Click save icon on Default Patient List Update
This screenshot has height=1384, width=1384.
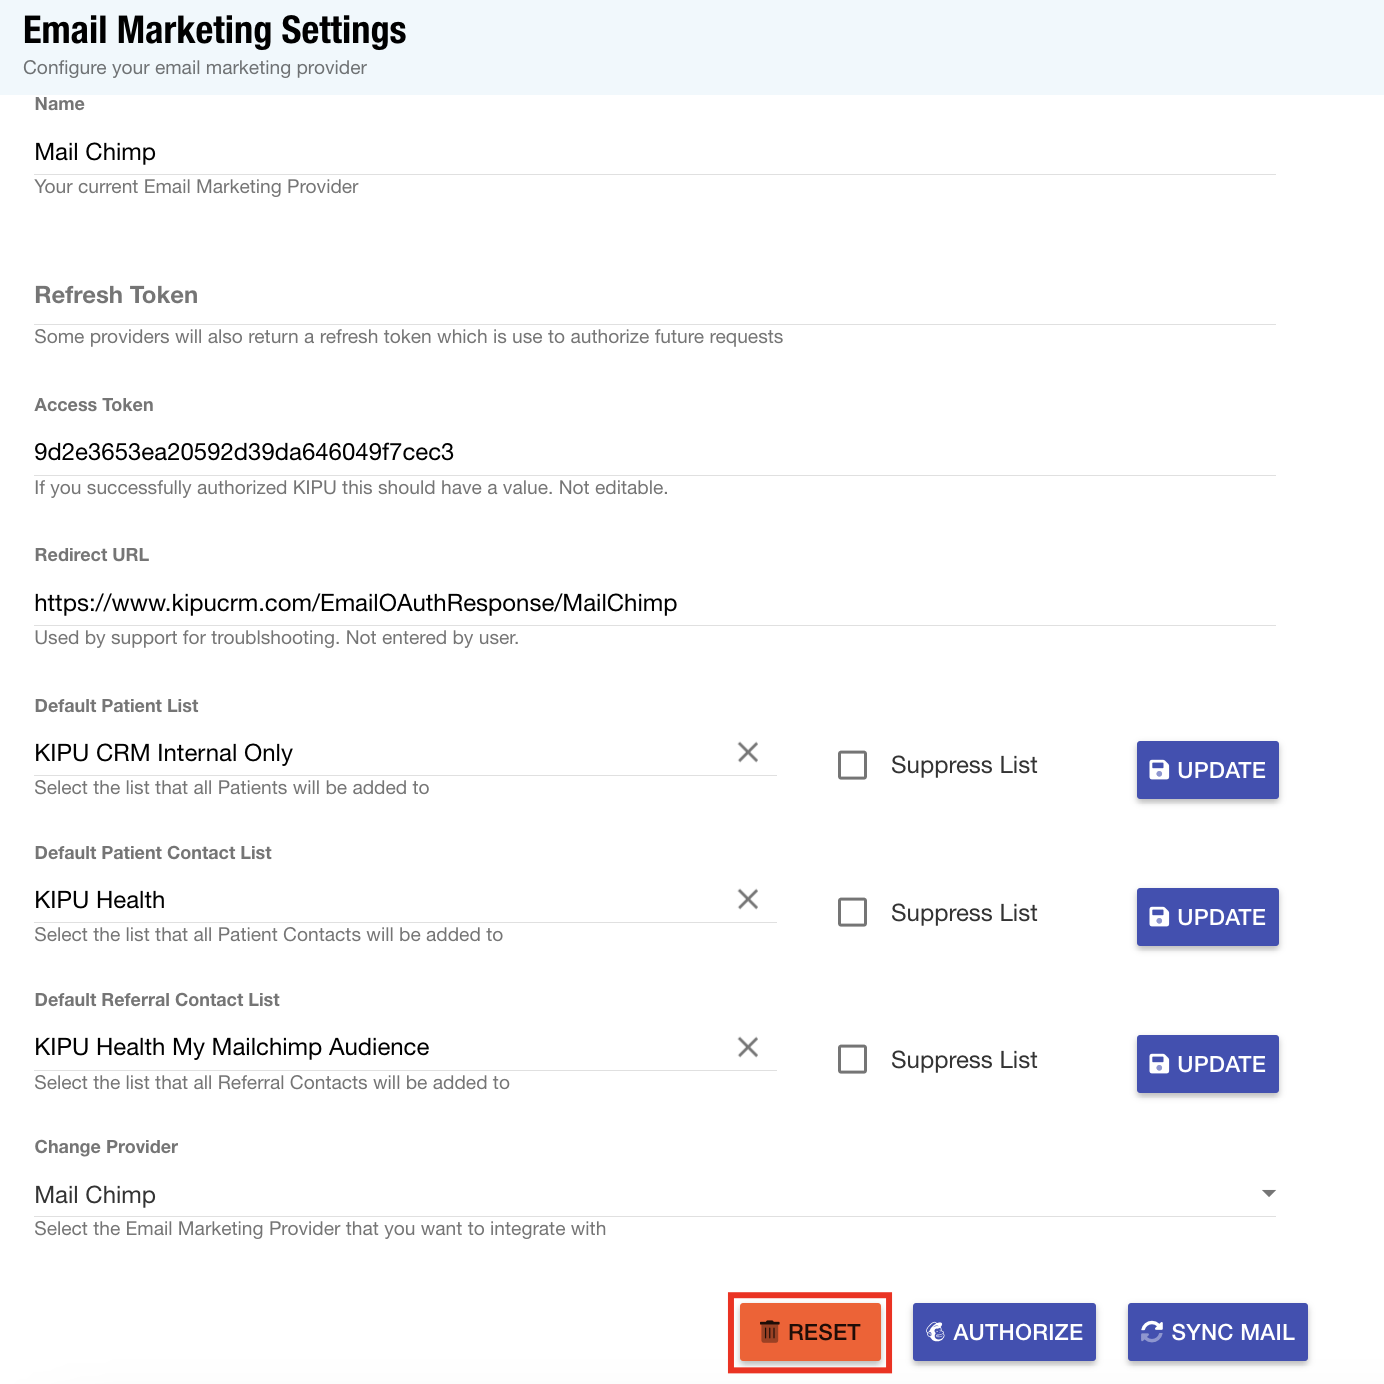[1159, 770]
